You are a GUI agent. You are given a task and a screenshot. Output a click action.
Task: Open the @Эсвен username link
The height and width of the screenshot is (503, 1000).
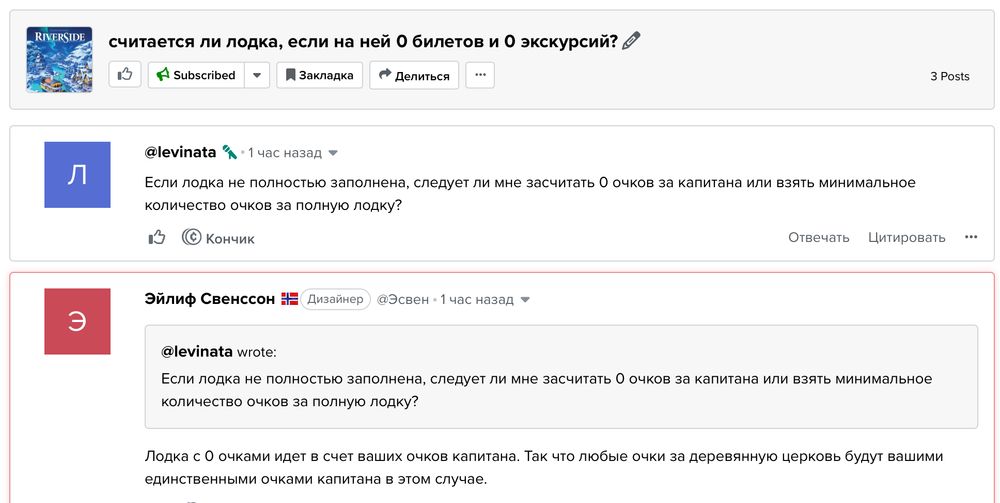tap(402, 300)
